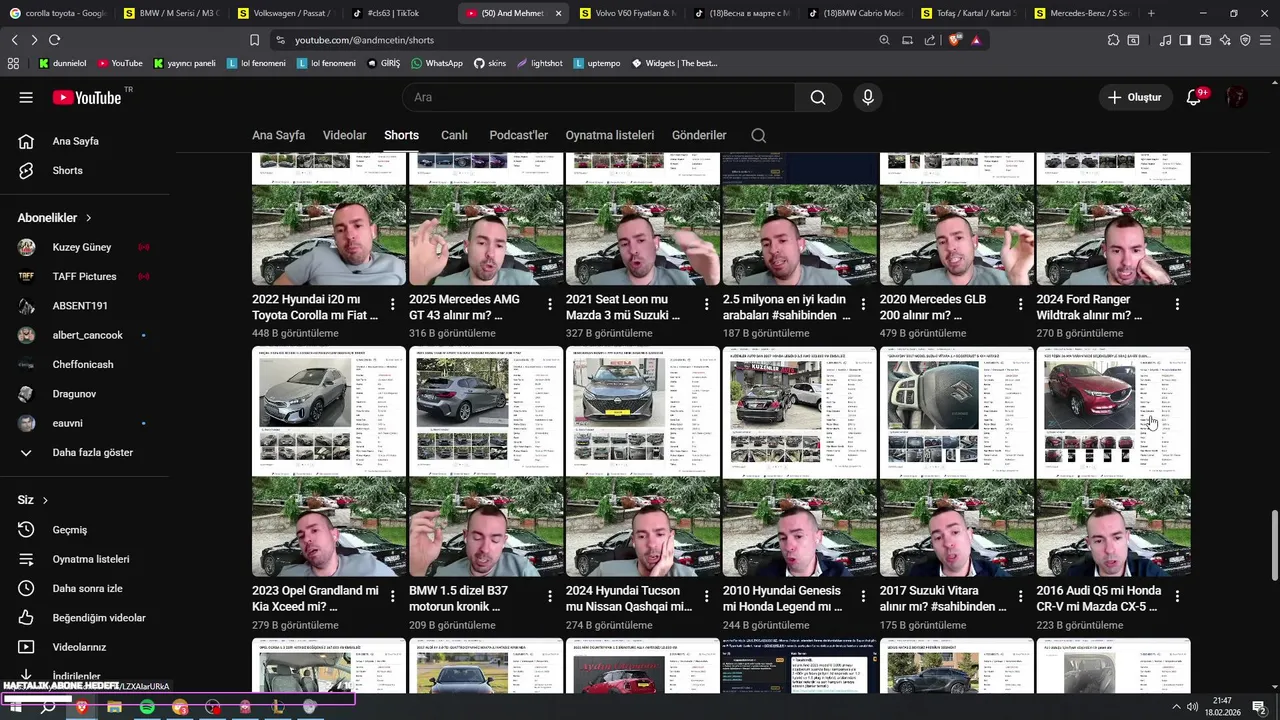Open options for 2020 Mercedes GLB short

(1020, 304)
